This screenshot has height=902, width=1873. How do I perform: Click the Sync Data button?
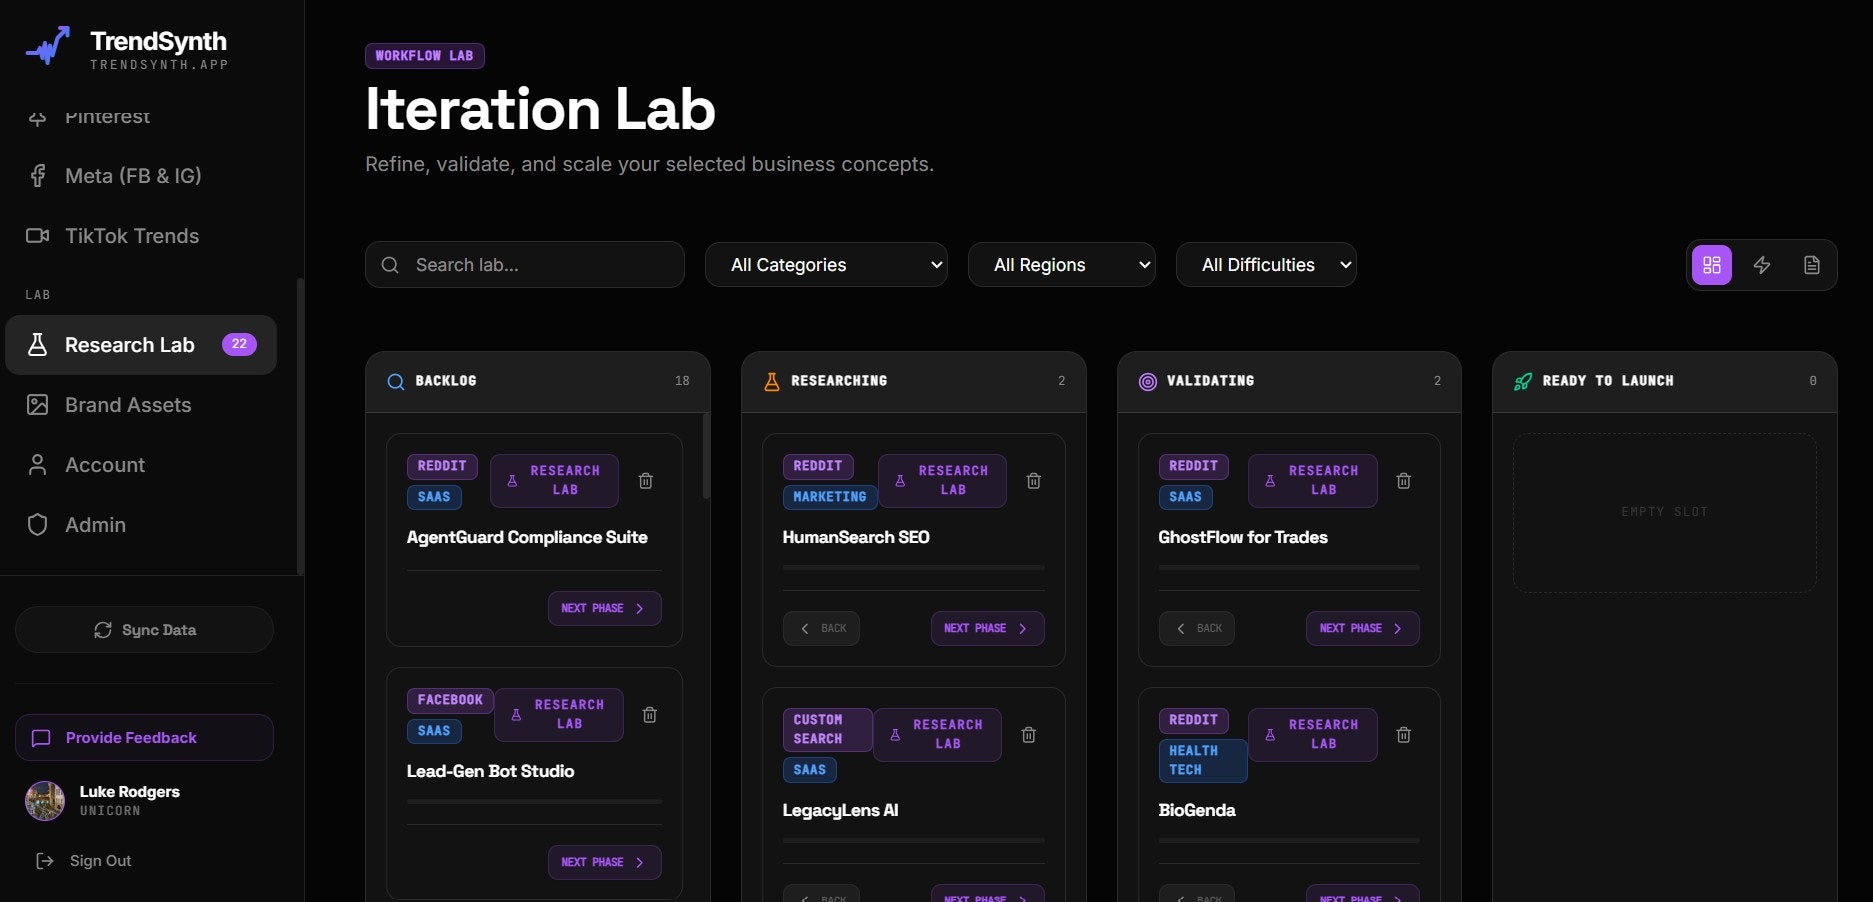[x=145, y=630]
